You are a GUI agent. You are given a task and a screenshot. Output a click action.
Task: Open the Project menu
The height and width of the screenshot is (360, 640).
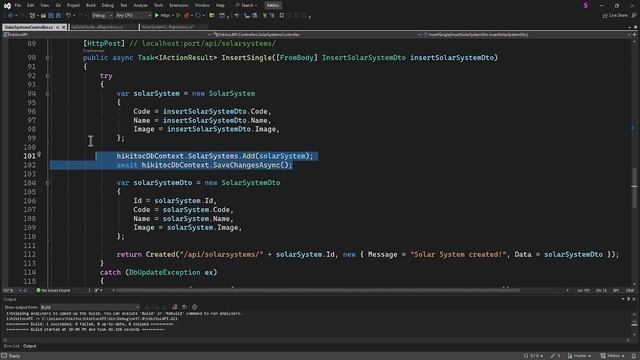[73, 5]
